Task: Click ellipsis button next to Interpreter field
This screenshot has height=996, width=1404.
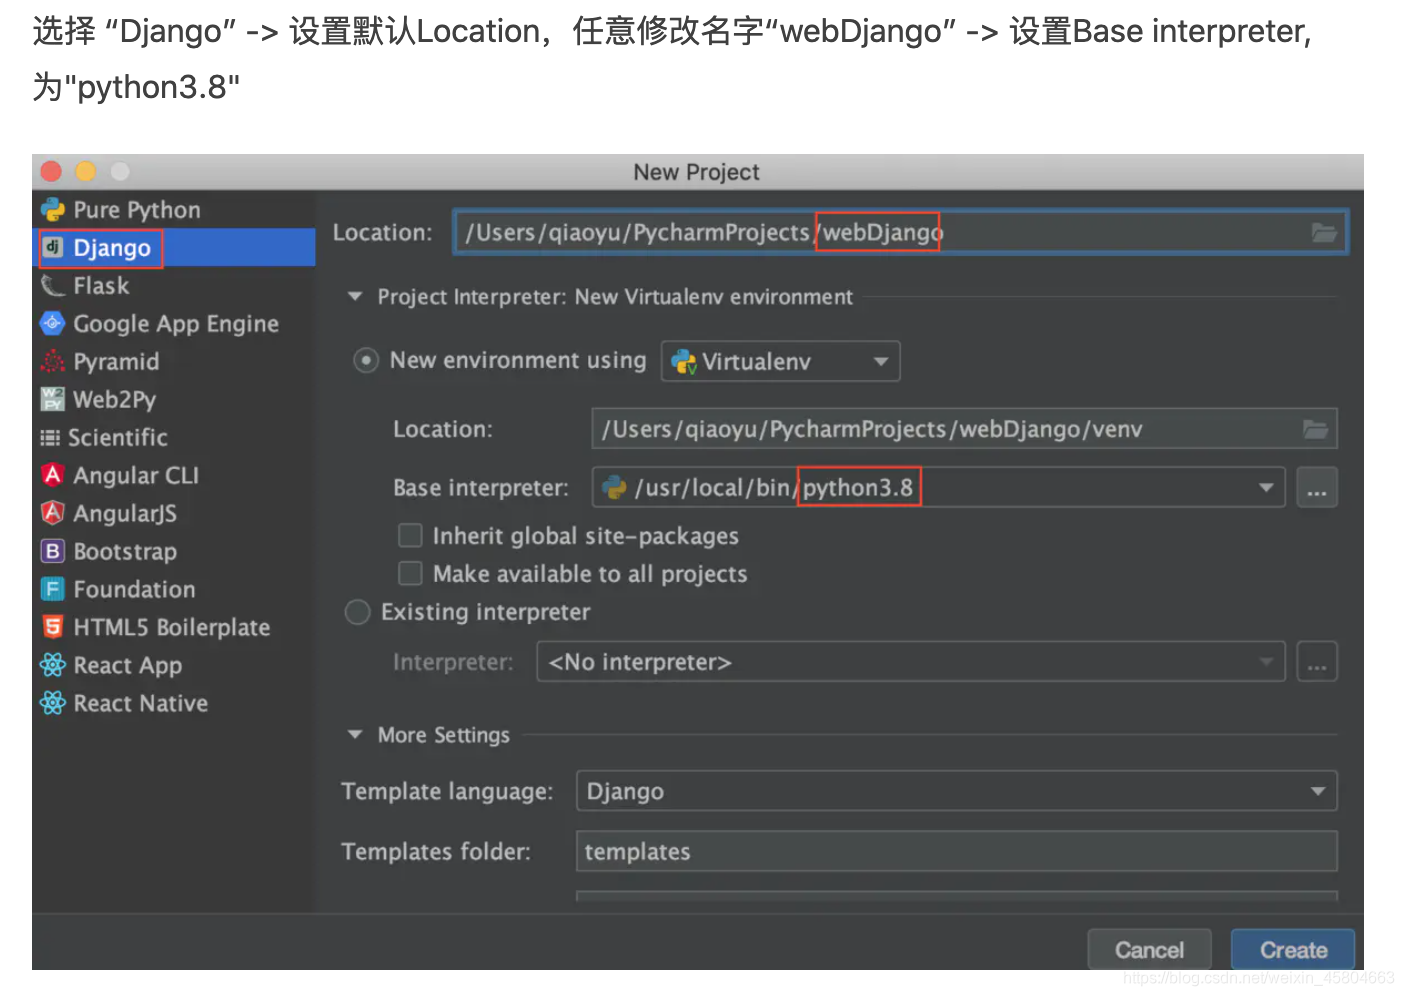Action: tap(1317, 662)
